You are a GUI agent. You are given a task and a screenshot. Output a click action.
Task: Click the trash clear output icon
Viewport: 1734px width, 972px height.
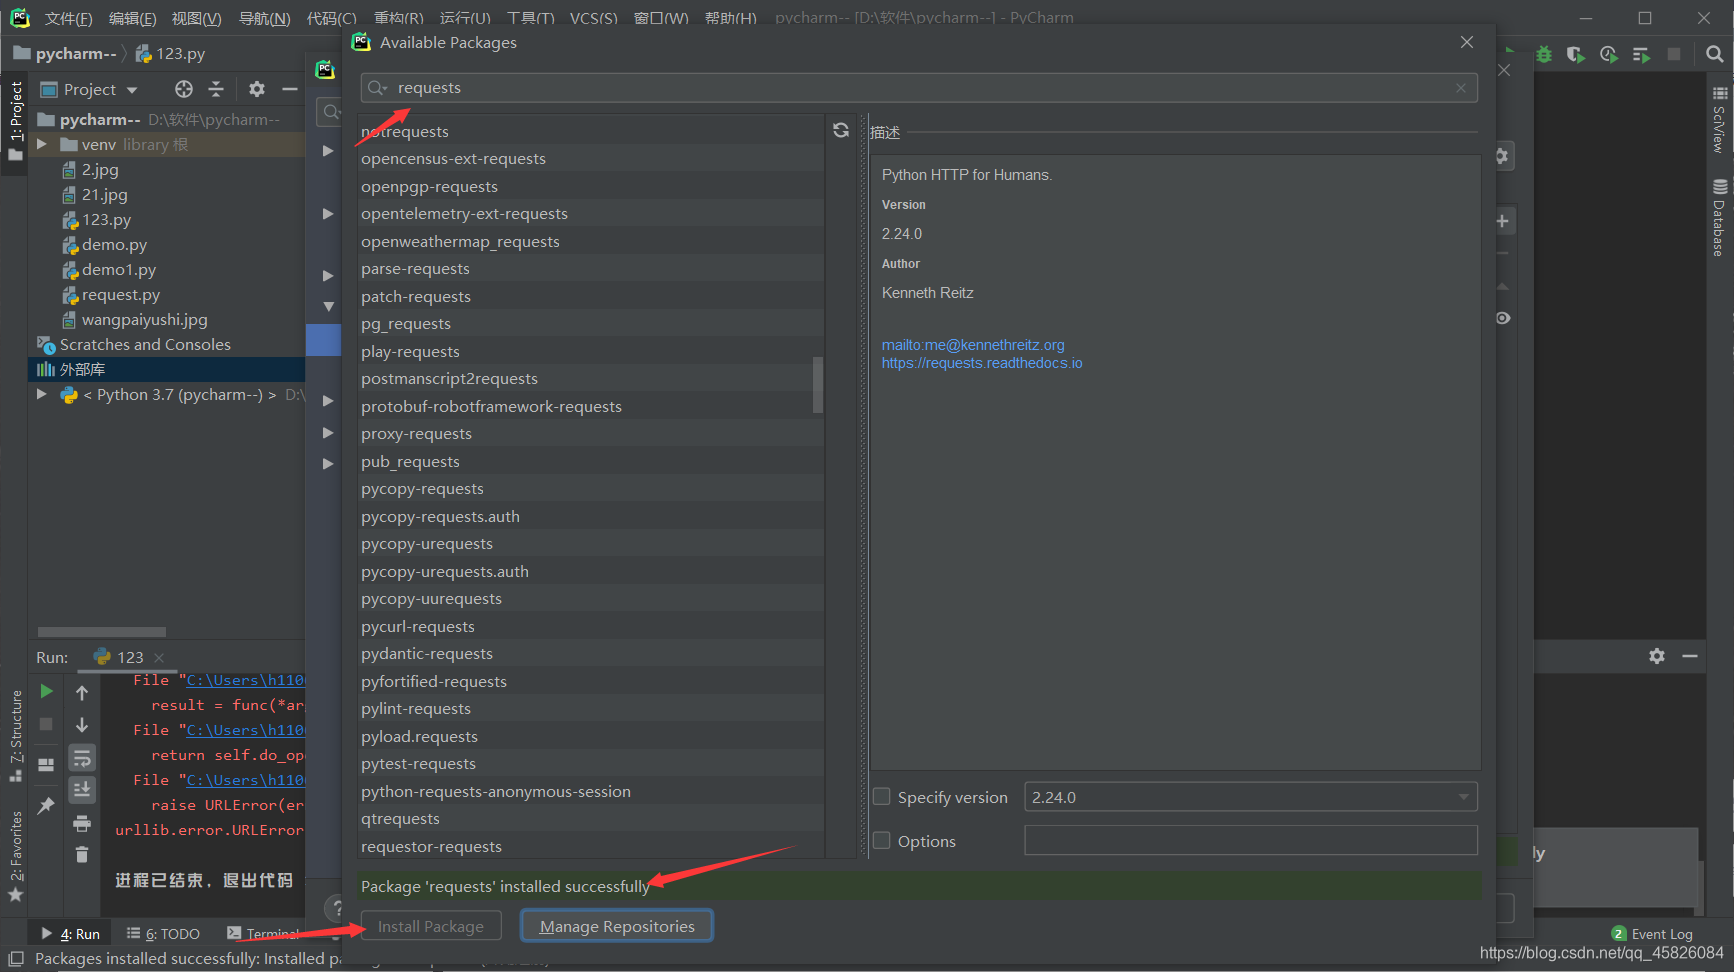[82, 854]
